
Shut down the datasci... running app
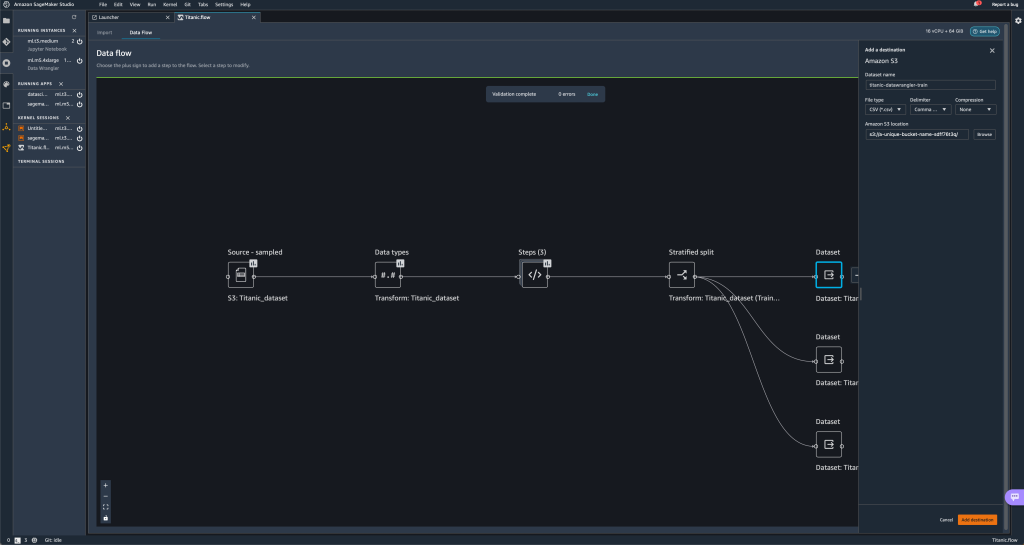pos(80,95)
